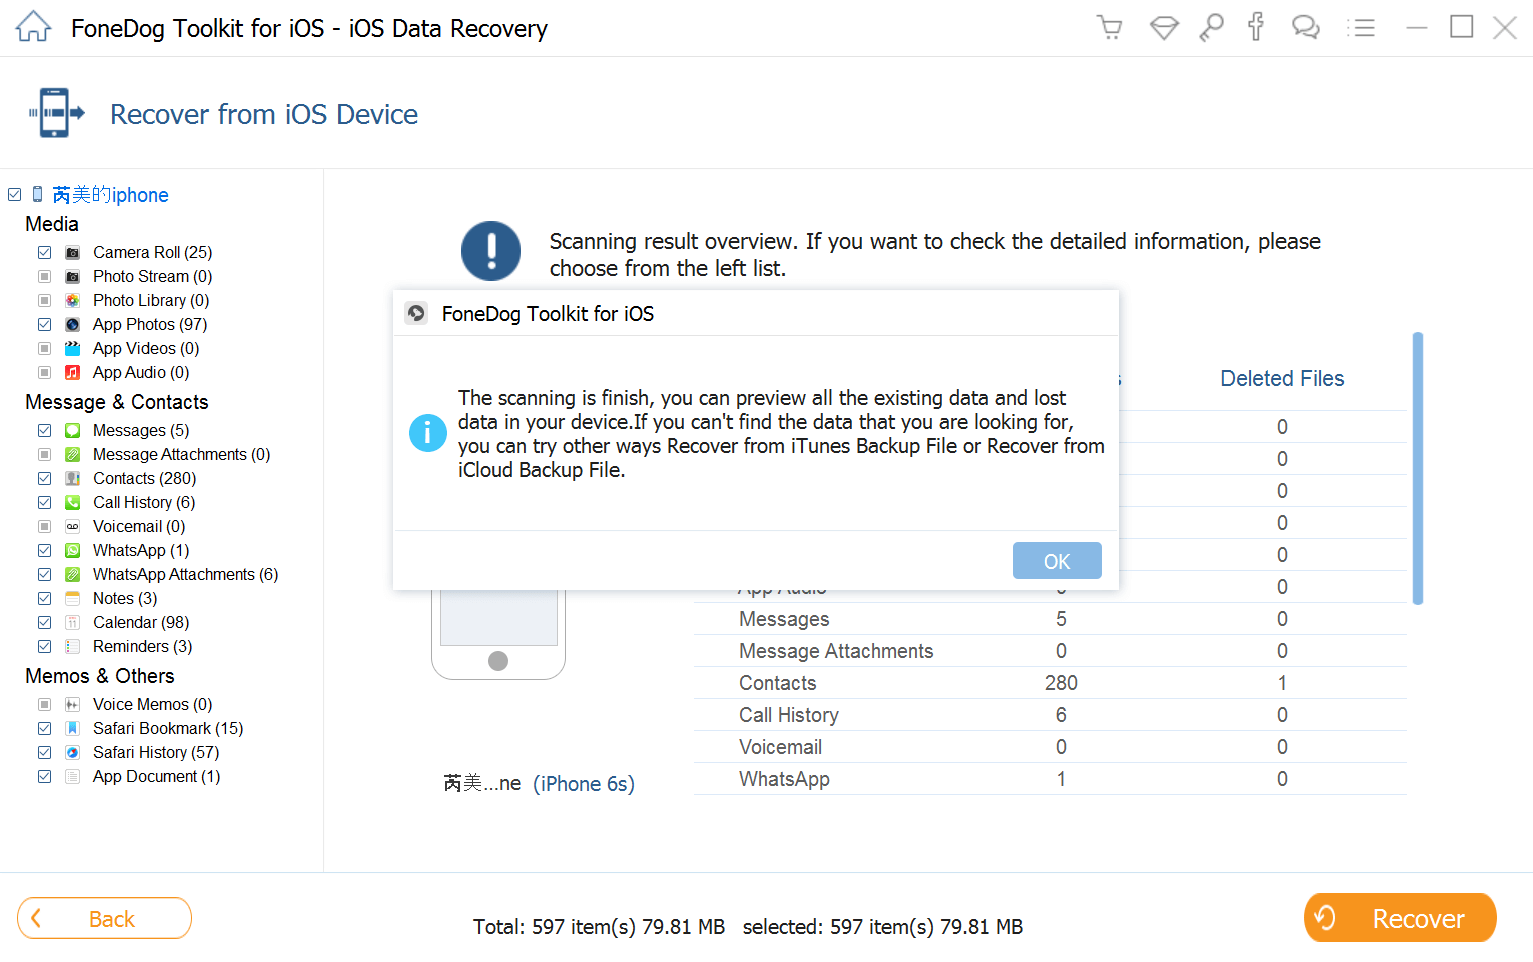Uncheck the Camera Roll checkbox

pos(44,253)
